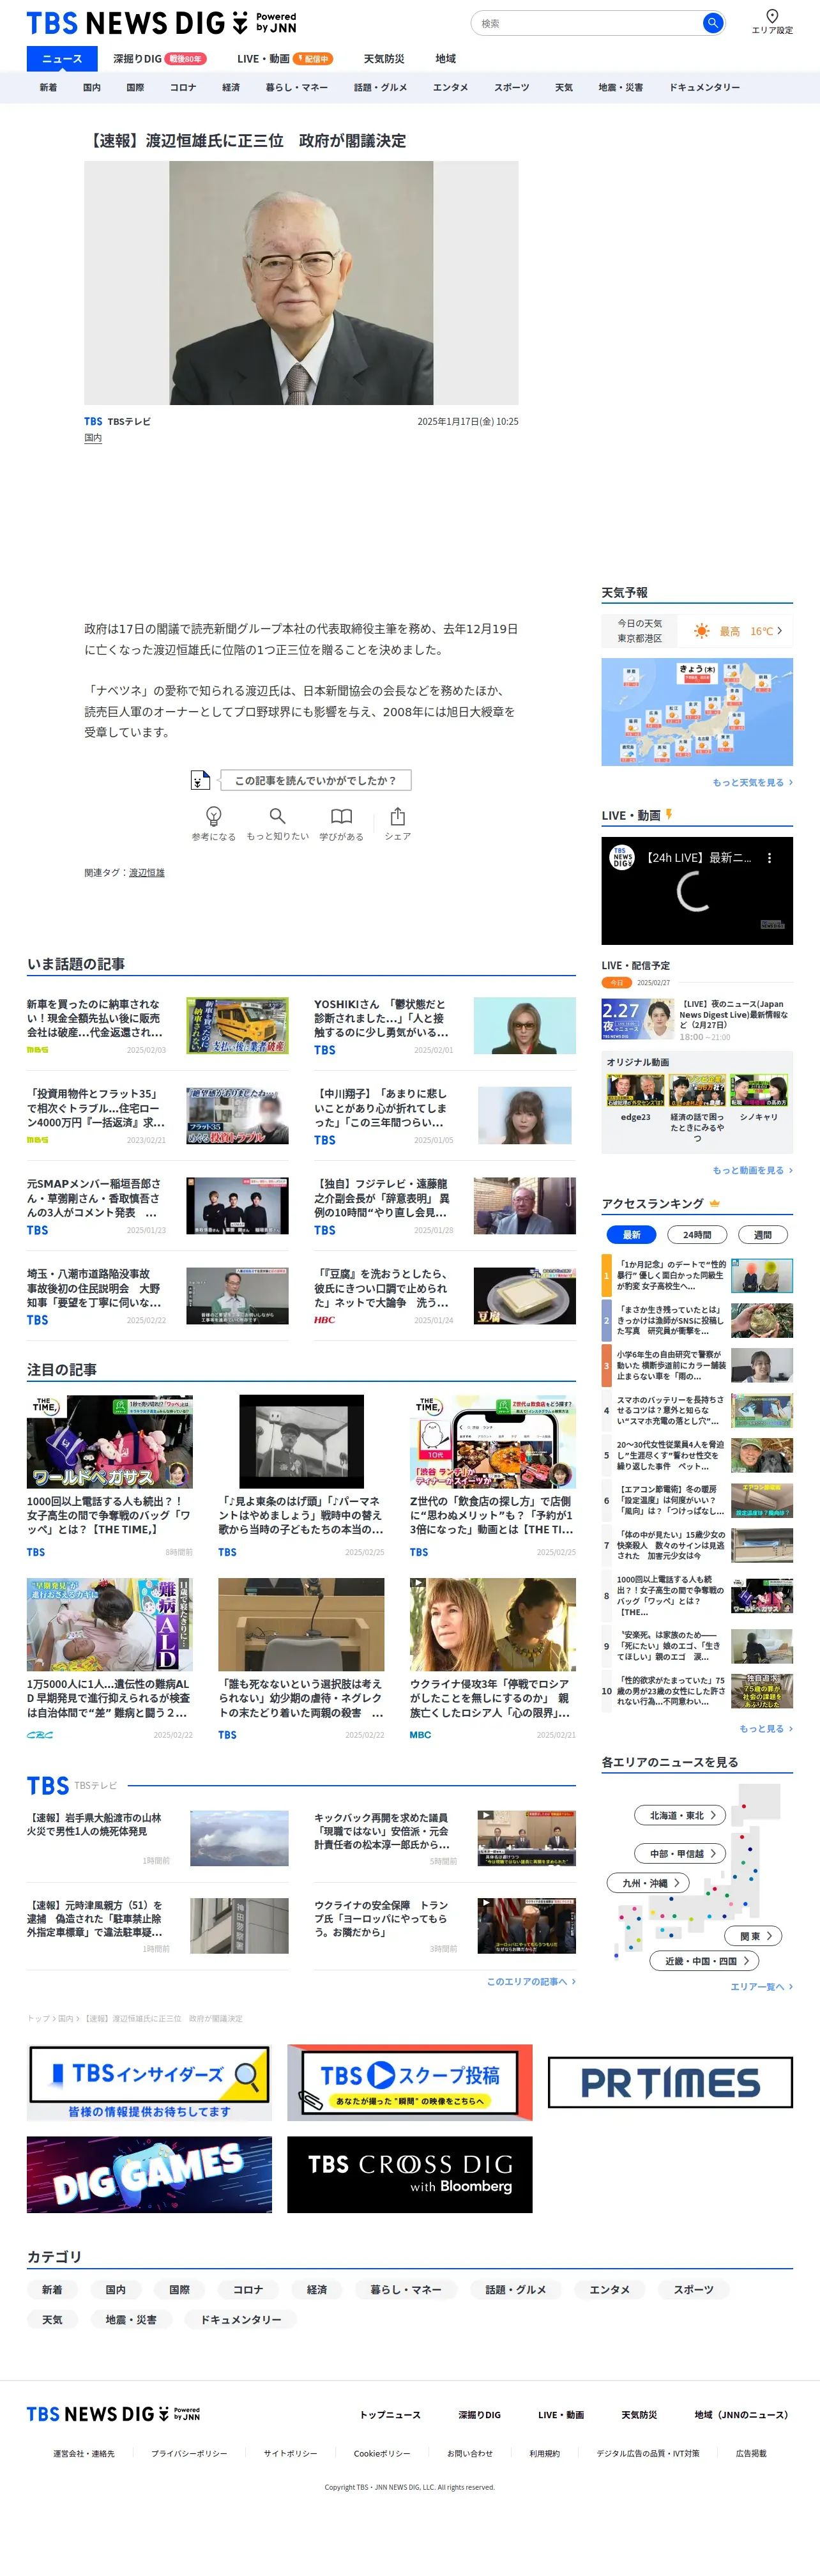Select 地震・災害 in category nav bar
The image size is (820, 2576).
click(620, 87)
